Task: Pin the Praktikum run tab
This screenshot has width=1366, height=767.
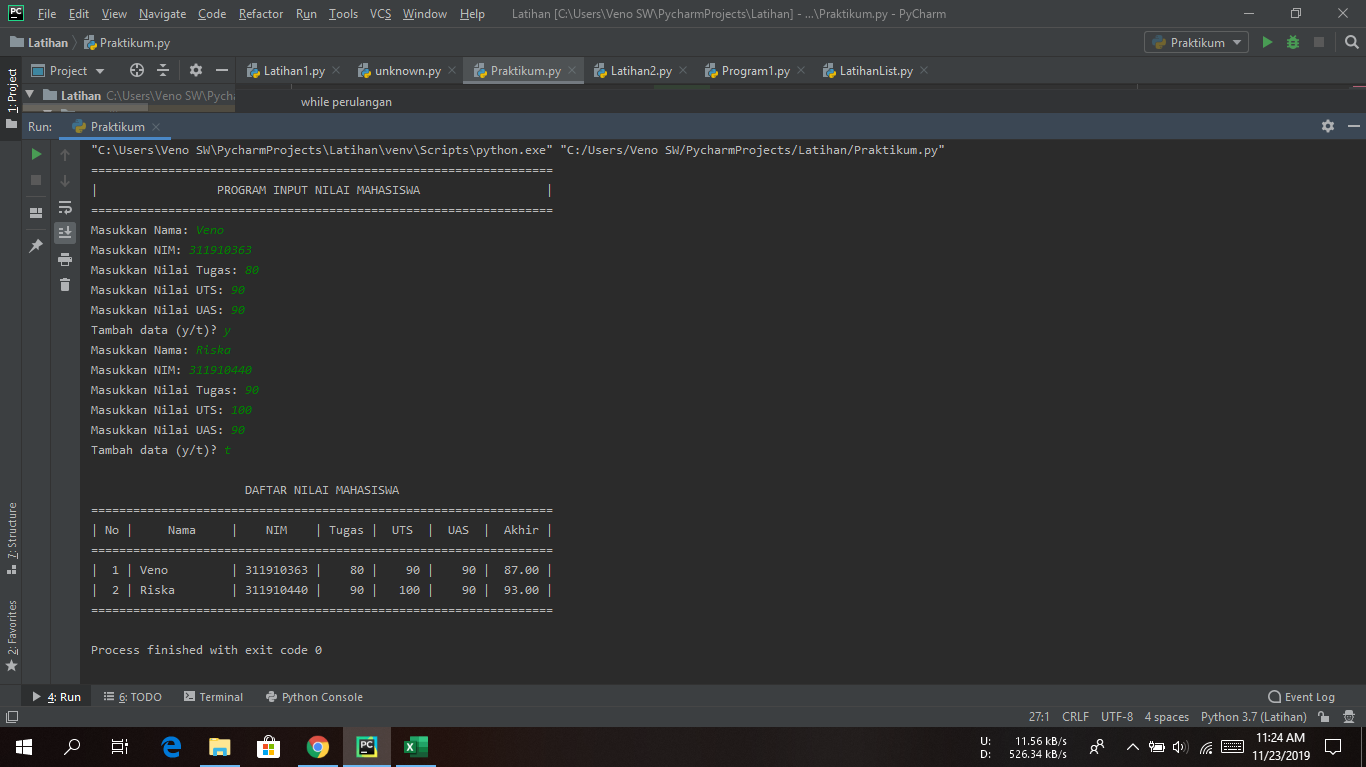Action: click(36, 245)
